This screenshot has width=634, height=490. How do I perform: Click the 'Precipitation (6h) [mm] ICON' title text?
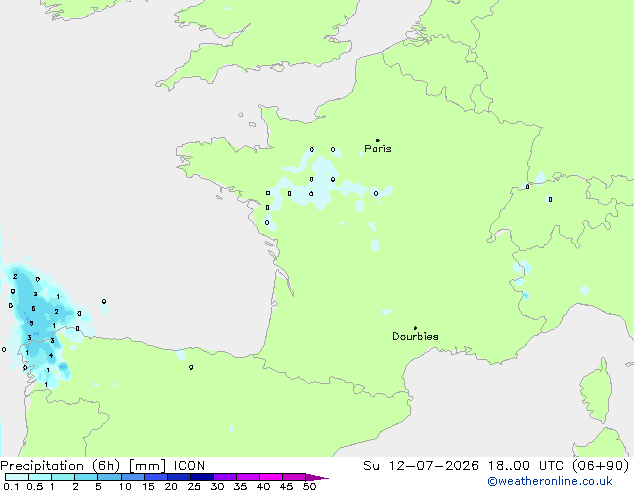coord(103,466)
